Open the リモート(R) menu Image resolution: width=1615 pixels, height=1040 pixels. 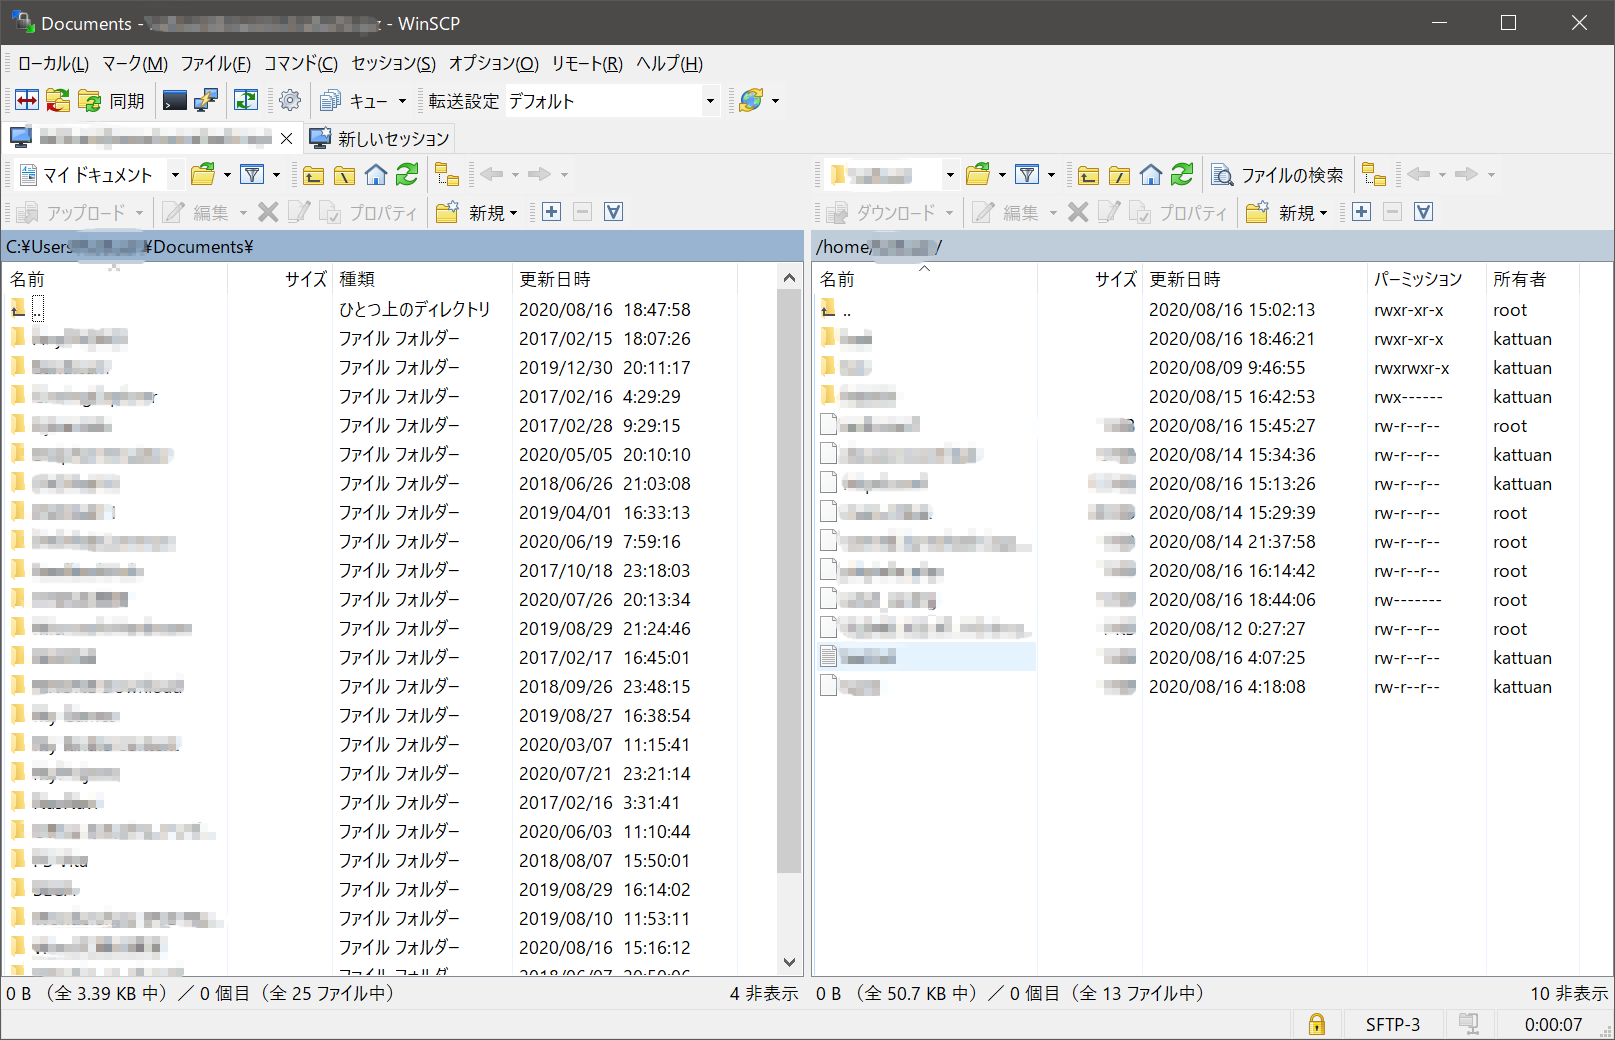[x=587, y=64]
